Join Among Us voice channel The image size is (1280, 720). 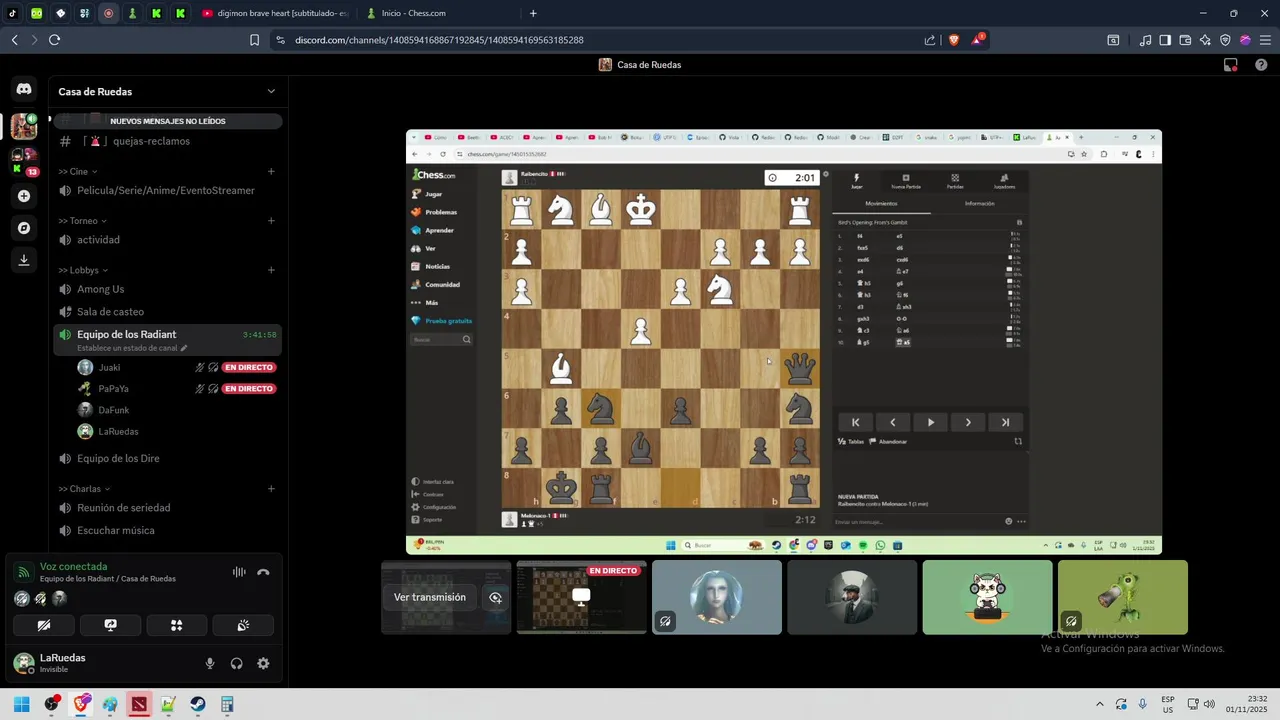point(167,289)
